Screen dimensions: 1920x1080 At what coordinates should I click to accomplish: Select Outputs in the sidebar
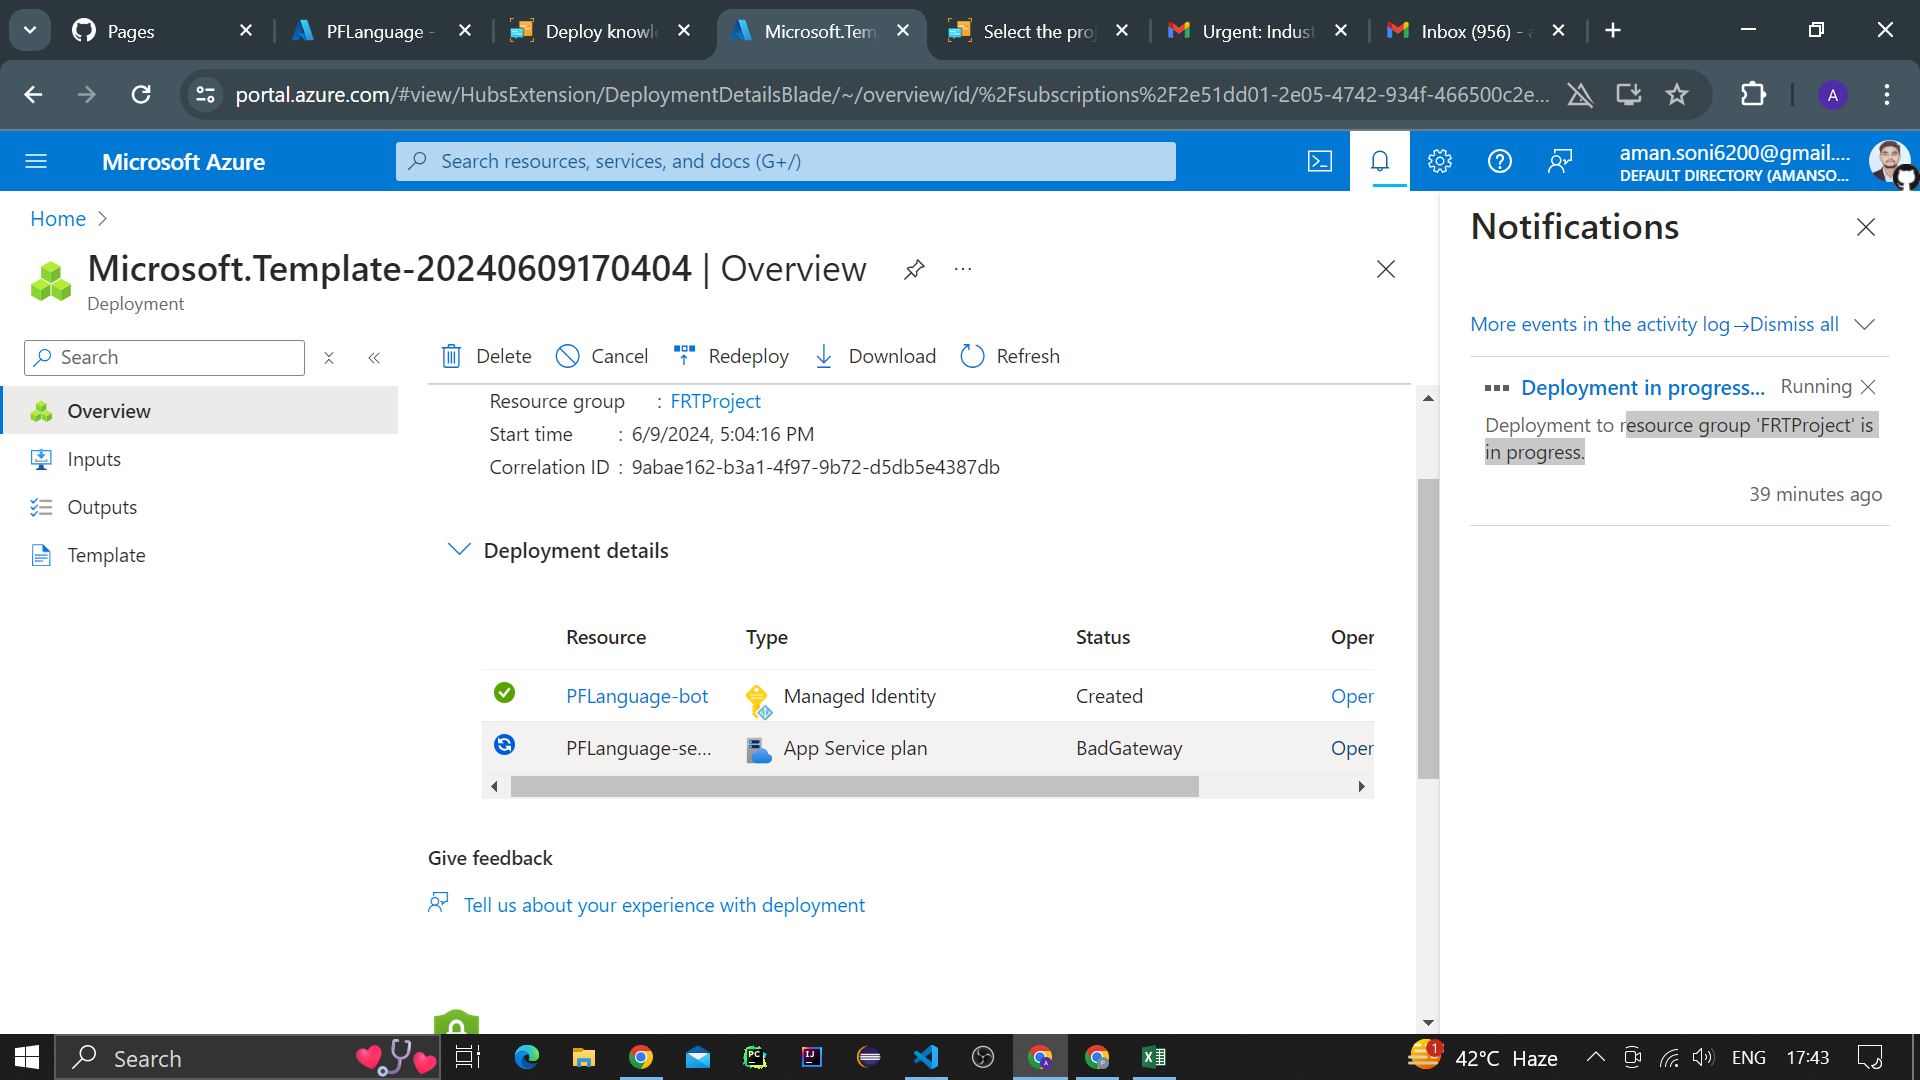[x=101, y=507]
